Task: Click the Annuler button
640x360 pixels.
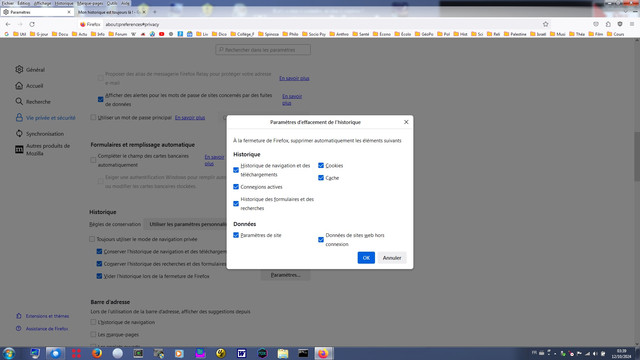Action: pyautogui.click(x=392, y=258)
